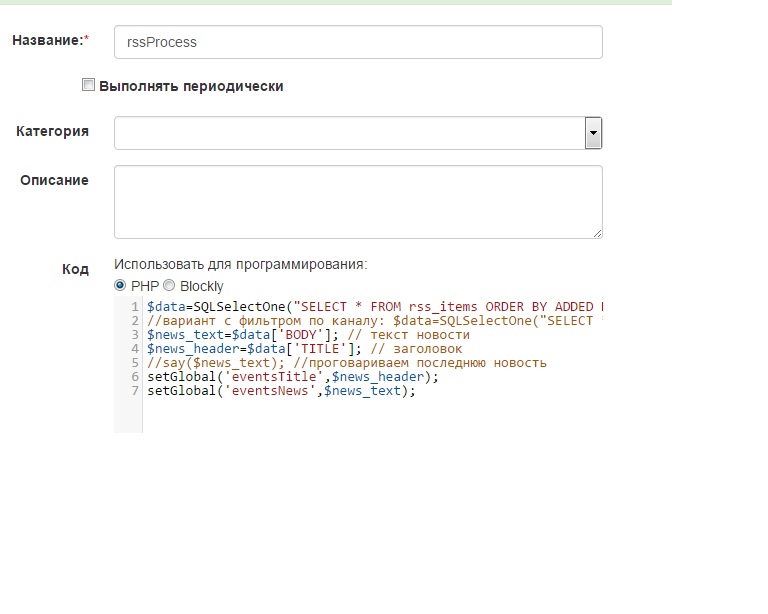Image resolution: width=768 pixels, height=614 pixels.
Task: Select the PHP radio button
Action: point(121,285)
